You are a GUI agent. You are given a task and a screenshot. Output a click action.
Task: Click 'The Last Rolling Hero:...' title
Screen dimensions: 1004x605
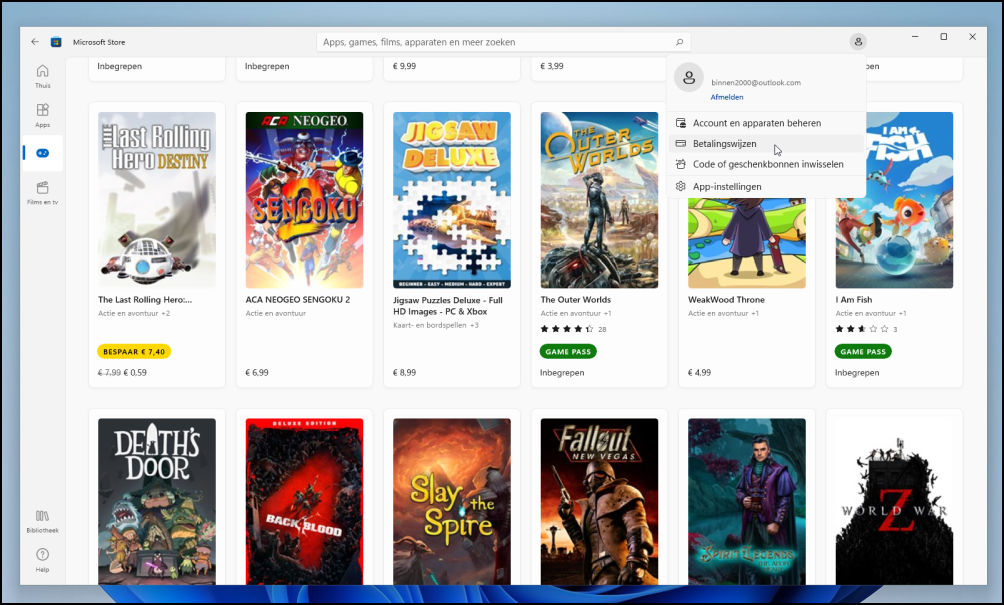145,300
